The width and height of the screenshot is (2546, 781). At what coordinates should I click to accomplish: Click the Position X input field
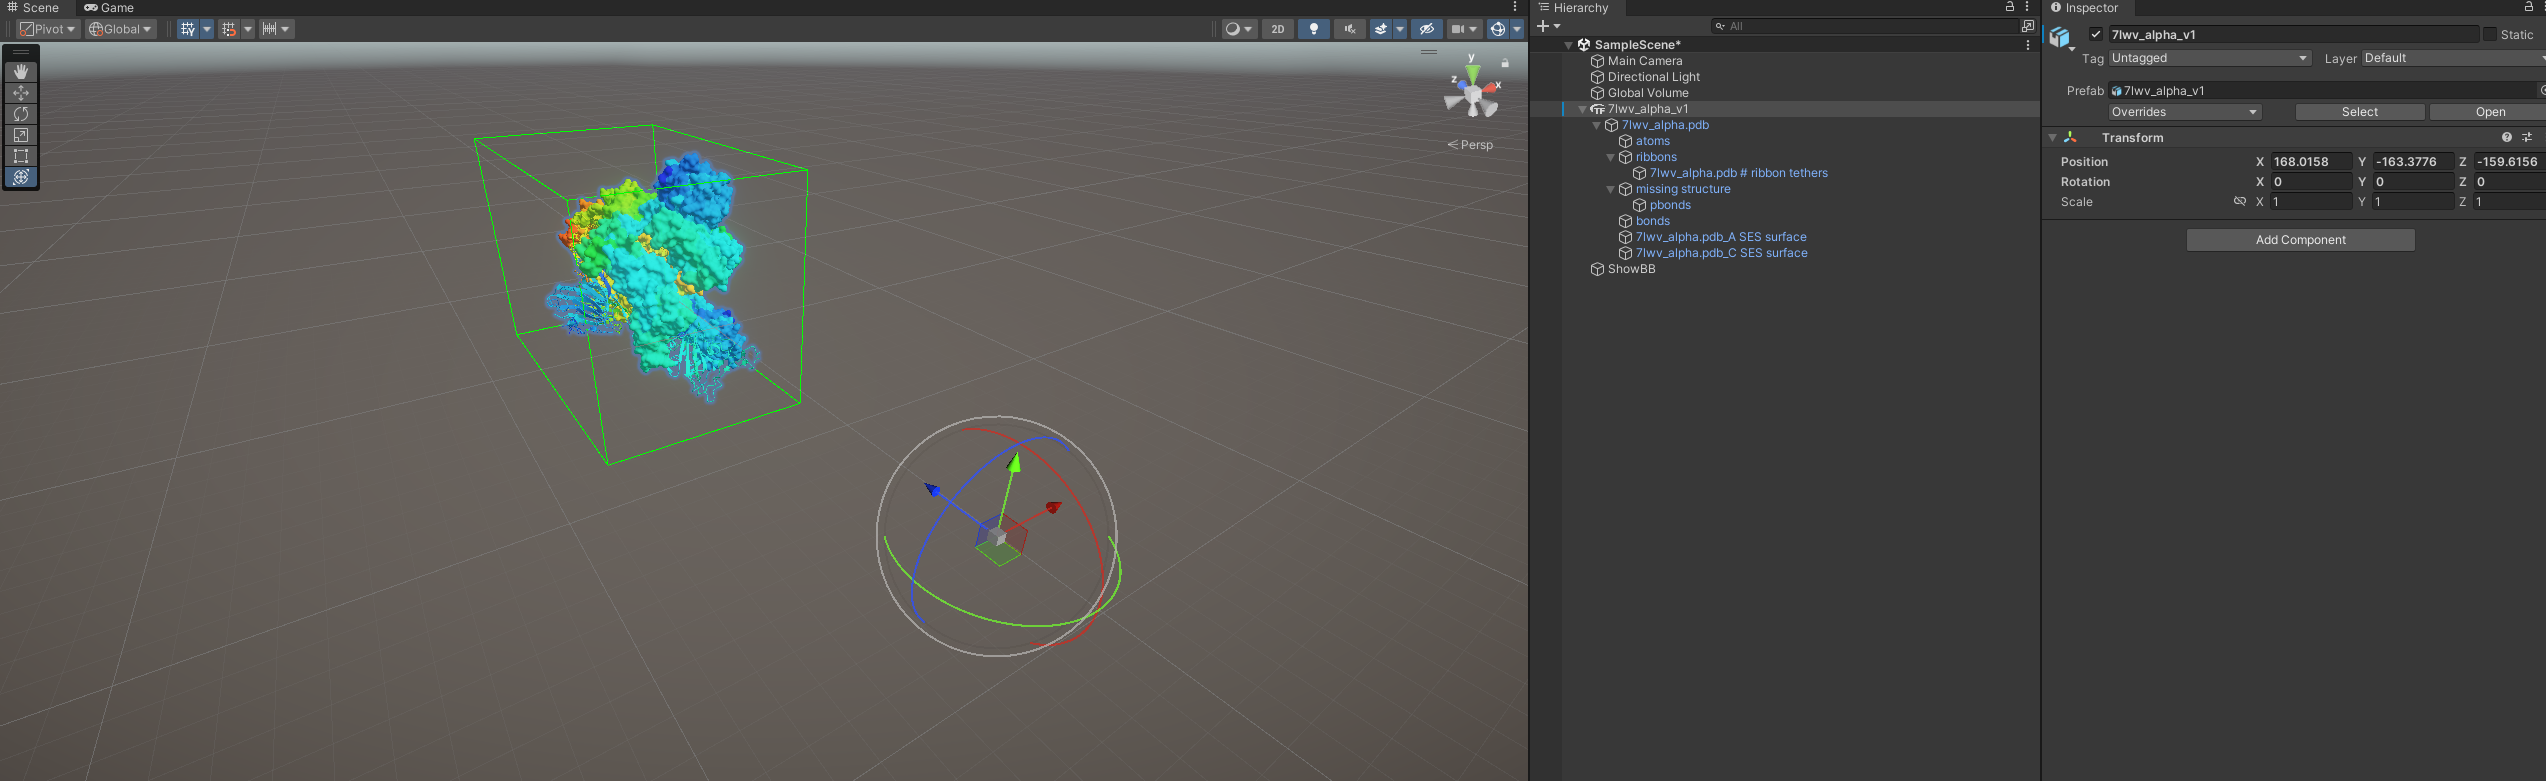(x=2310, y=162)
